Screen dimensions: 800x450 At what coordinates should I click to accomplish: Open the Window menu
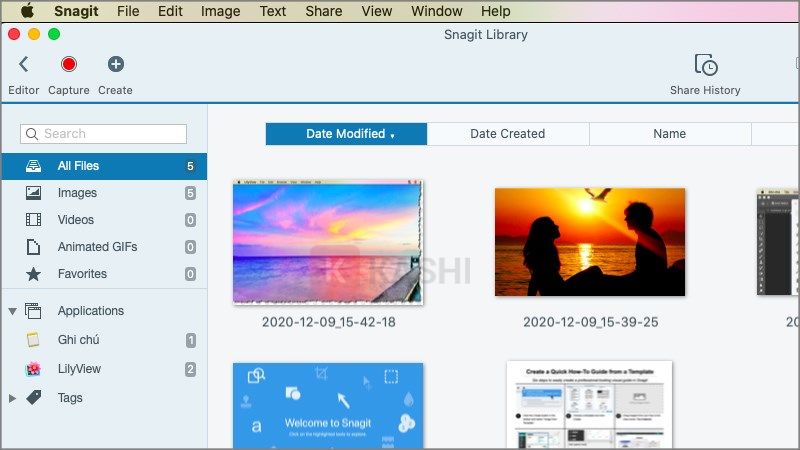point(437,11)
